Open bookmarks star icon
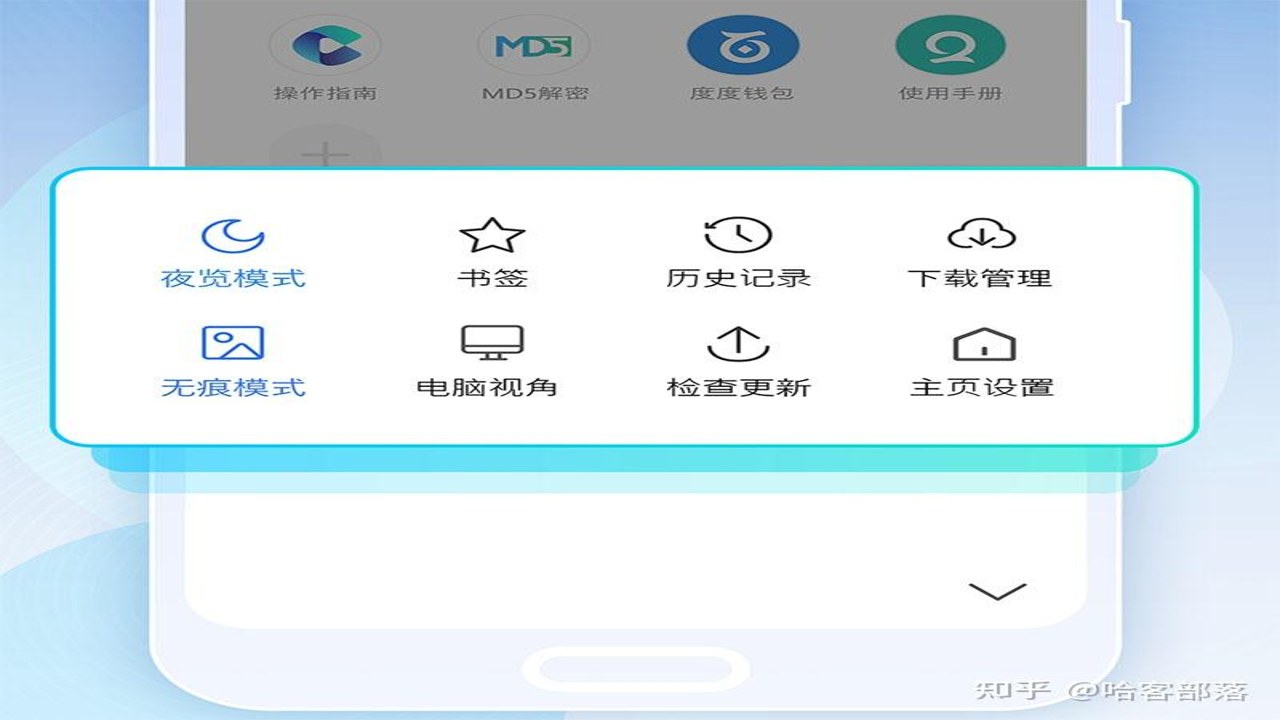The image size is (1280, 720). 492,235
